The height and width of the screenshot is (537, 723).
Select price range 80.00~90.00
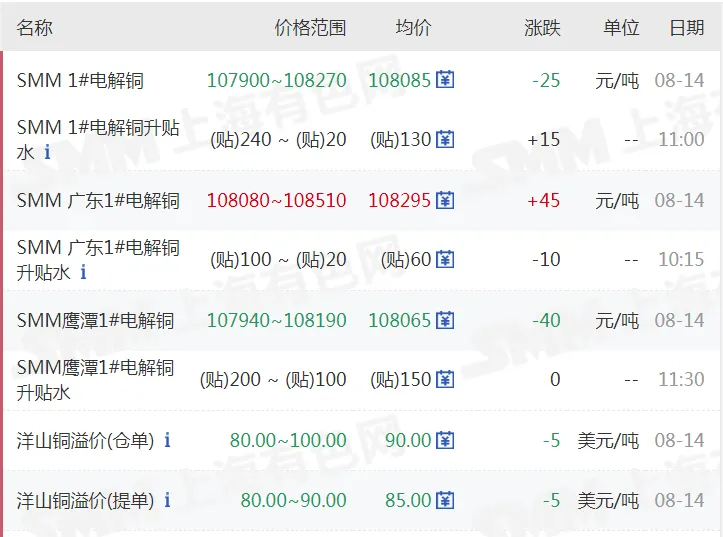tap(294, 500)
